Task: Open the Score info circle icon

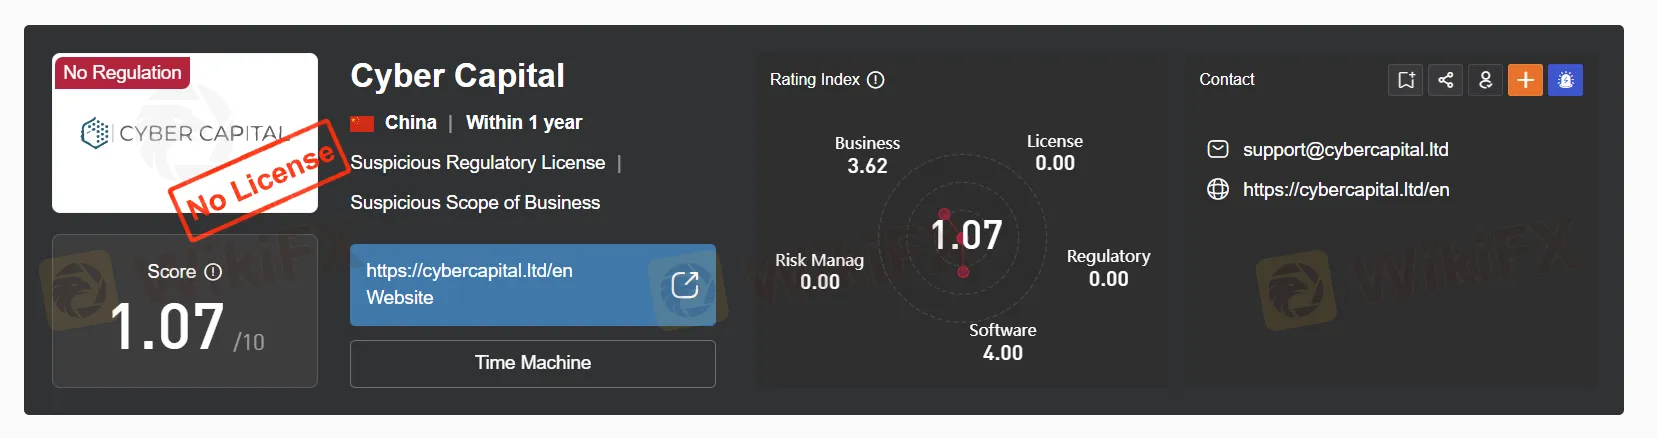Action: (213, 272)
